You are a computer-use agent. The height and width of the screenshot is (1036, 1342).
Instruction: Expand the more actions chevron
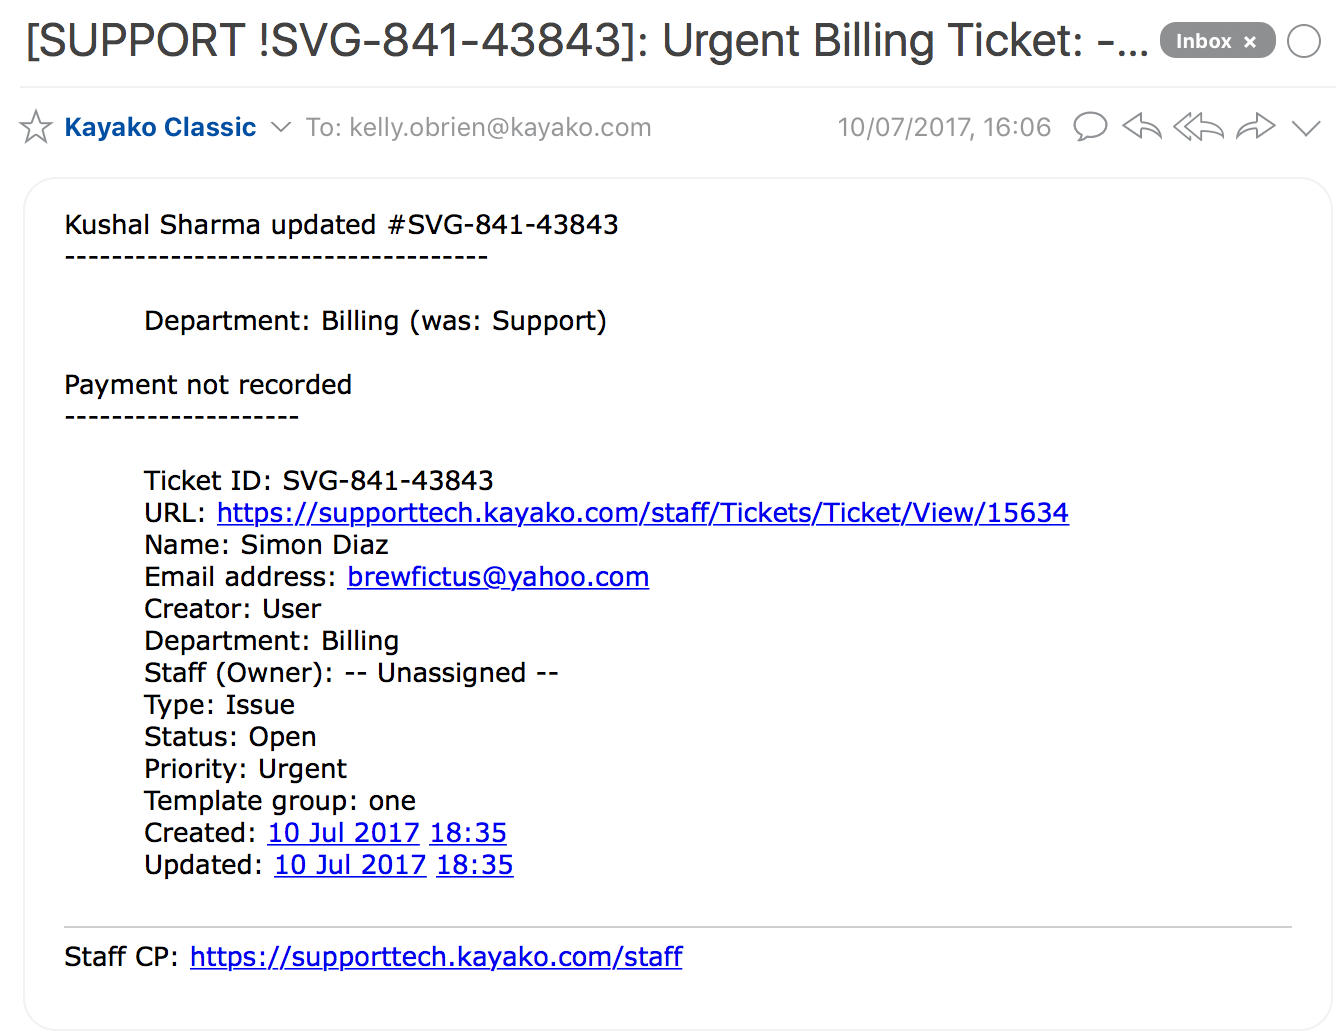(1306, 128)
